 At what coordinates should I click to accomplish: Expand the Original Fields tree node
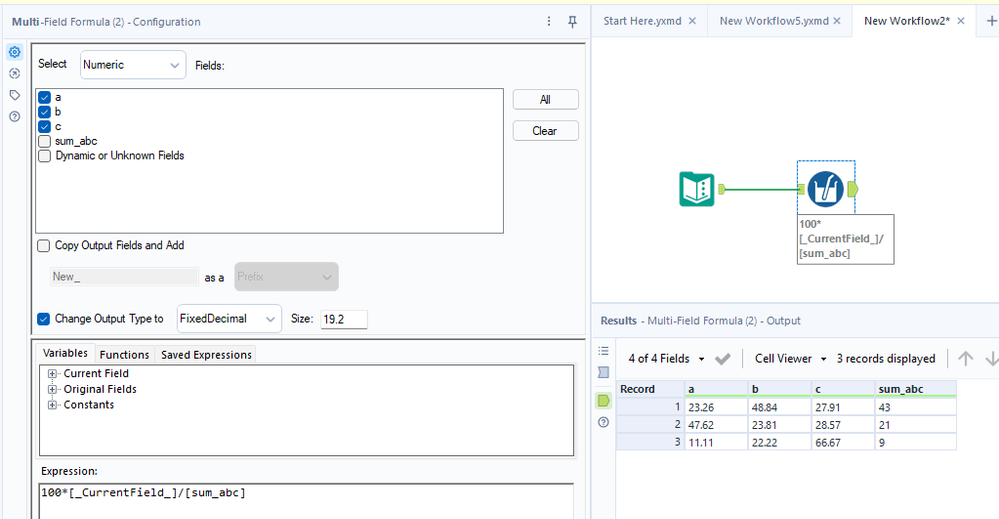click(52, 389)
